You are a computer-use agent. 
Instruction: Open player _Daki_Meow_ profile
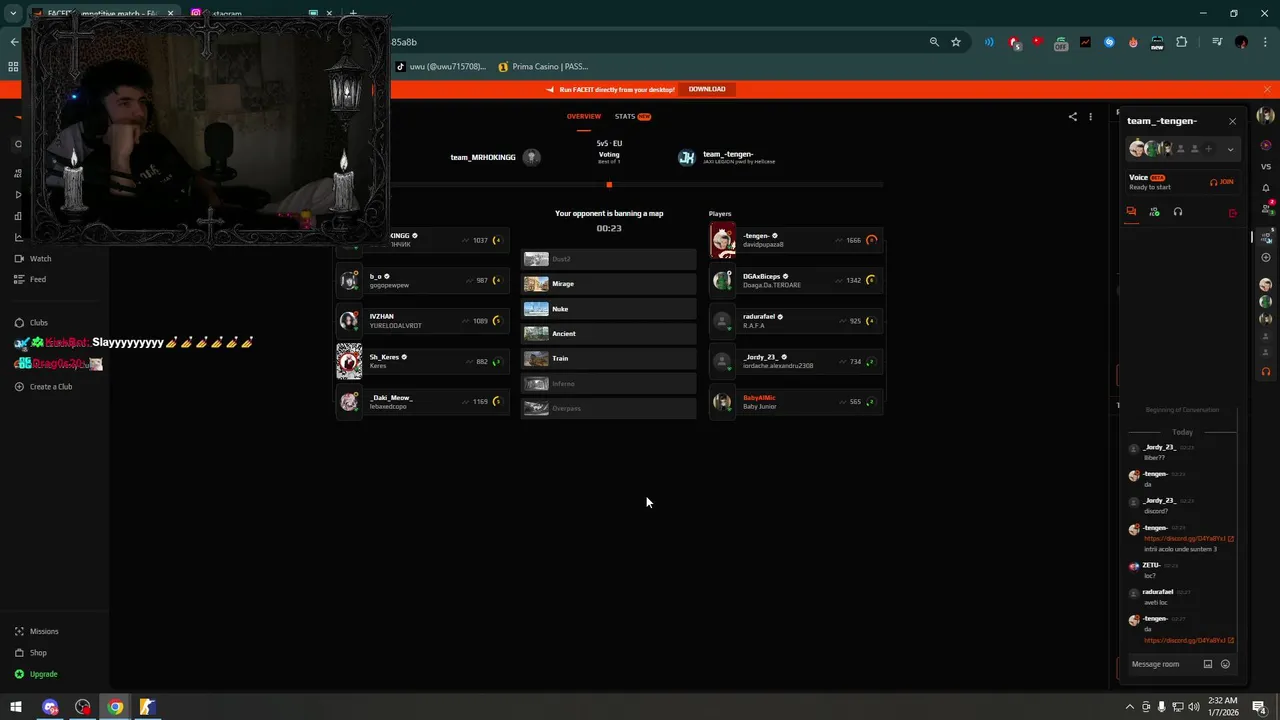point(423,402)
